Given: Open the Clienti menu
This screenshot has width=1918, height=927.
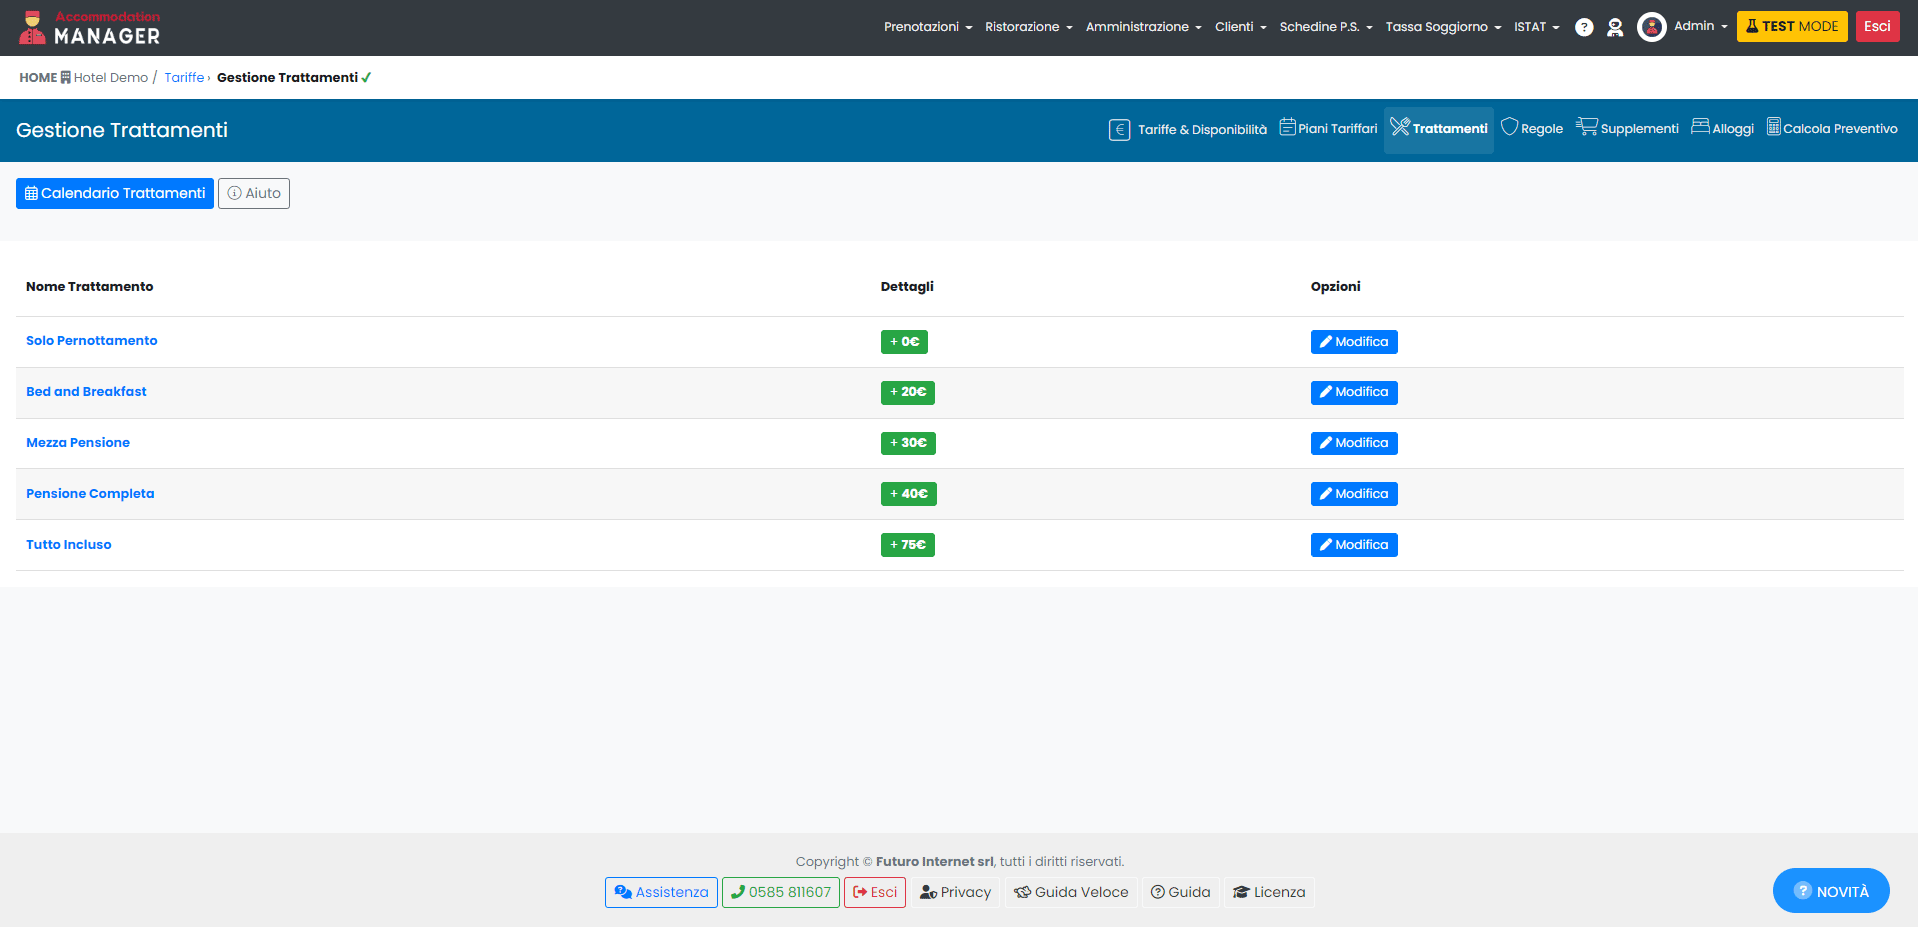Looking at the screenshot, I should (1240, 27).
